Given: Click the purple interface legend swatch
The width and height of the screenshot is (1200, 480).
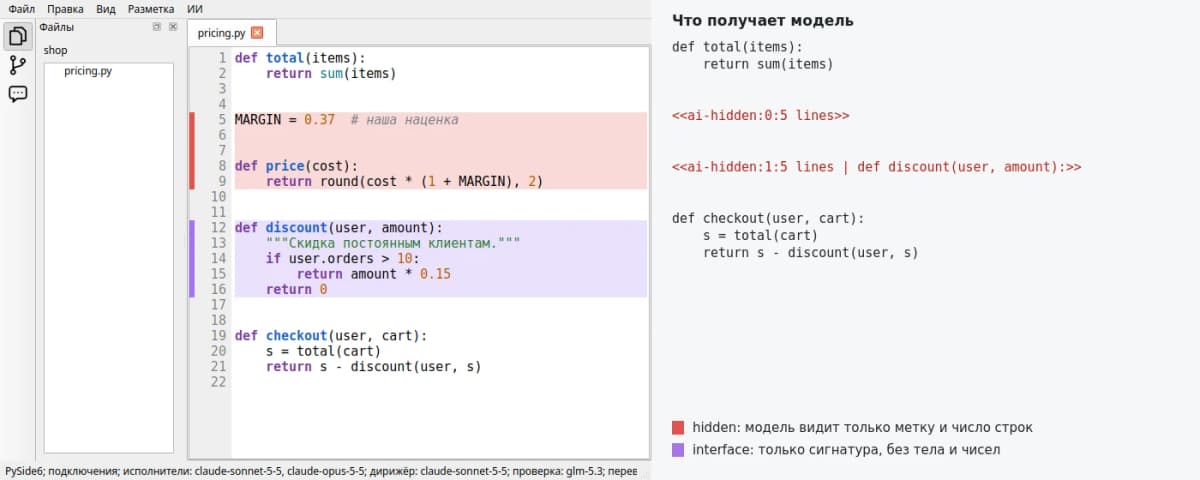Looking at the screenshot, I should pyautogui.click(x=679, y=450).
